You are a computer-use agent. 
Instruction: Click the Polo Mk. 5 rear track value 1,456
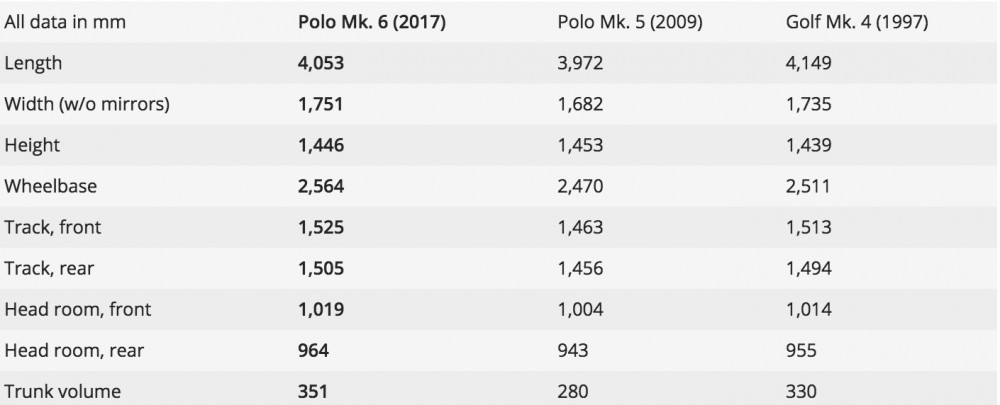click(580, 269)
